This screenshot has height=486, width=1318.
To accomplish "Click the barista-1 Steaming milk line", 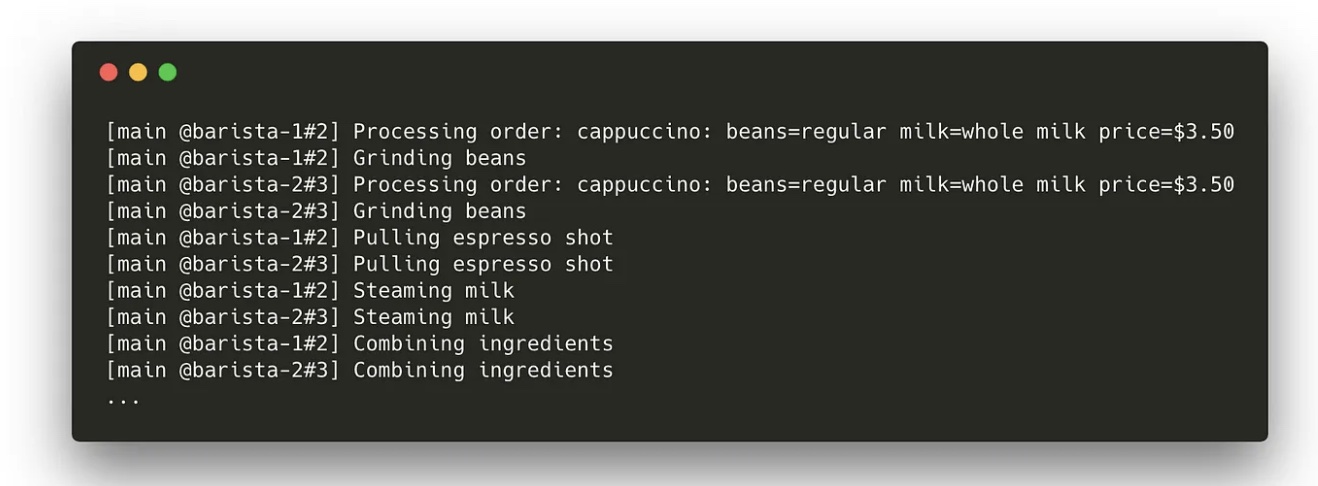I will (310, 291).
